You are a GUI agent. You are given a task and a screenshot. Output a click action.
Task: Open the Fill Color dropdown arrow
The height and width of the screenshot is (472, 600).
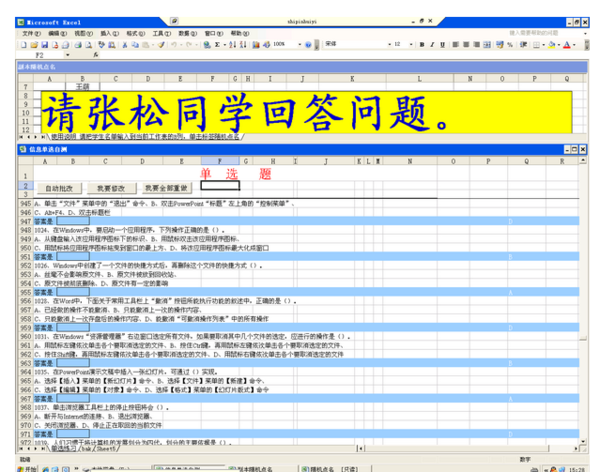click(x=559, y=45)
